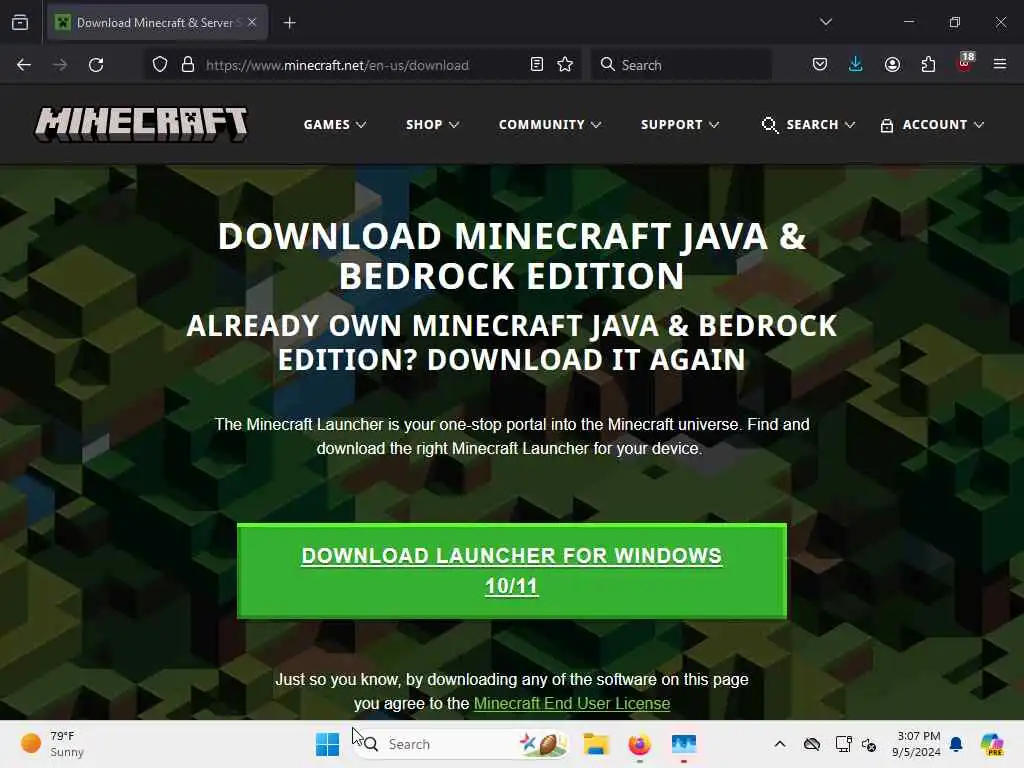Switch to Firefox taskbar icon
This screenshot has width=1024, height=768.
pyautogui.click(x=639, y=744)
